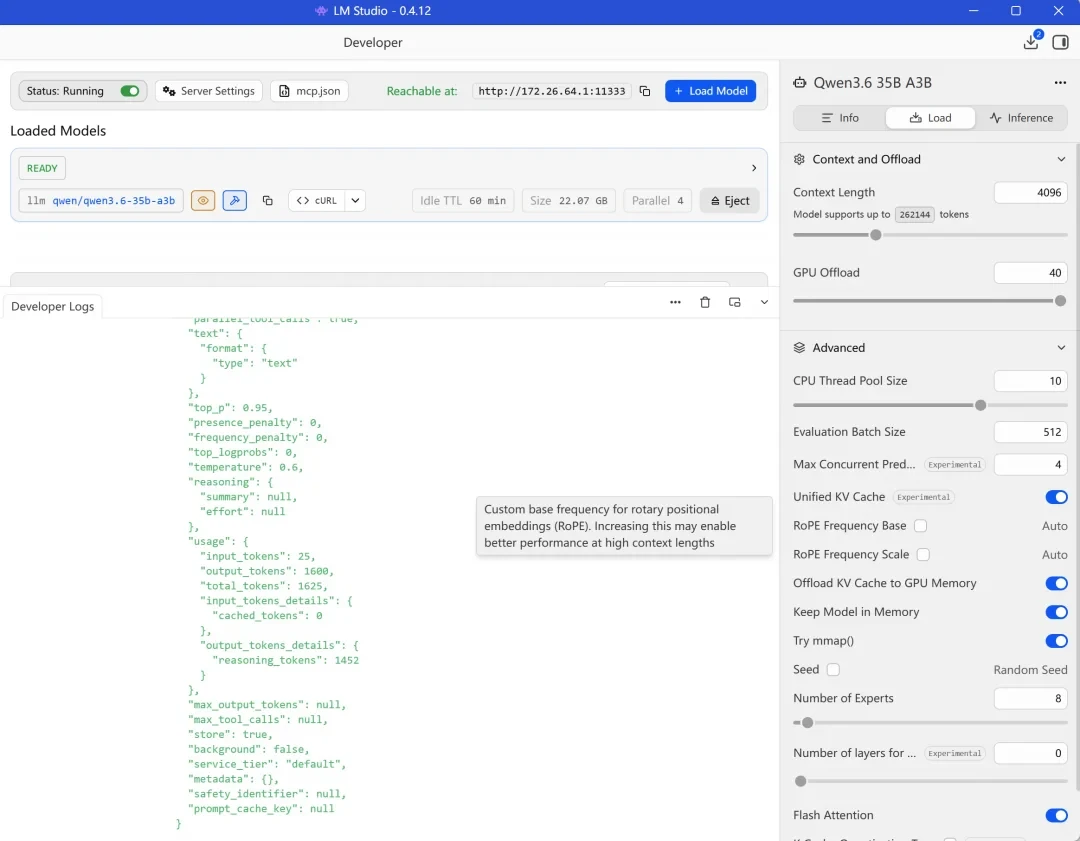This screenshot has width=1080, height=841.
Task: Disable the Flash Attention toggle
Action: (1056, 816)
